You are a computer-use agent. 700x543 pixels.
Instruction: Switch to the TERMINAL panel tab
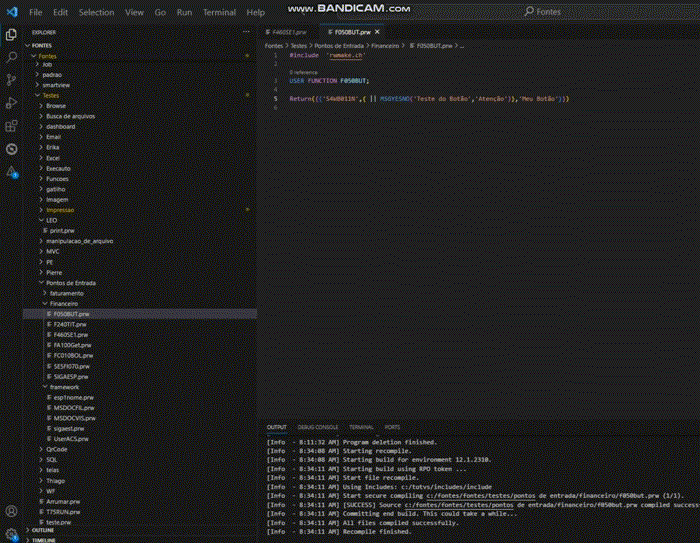click(361, 427)
